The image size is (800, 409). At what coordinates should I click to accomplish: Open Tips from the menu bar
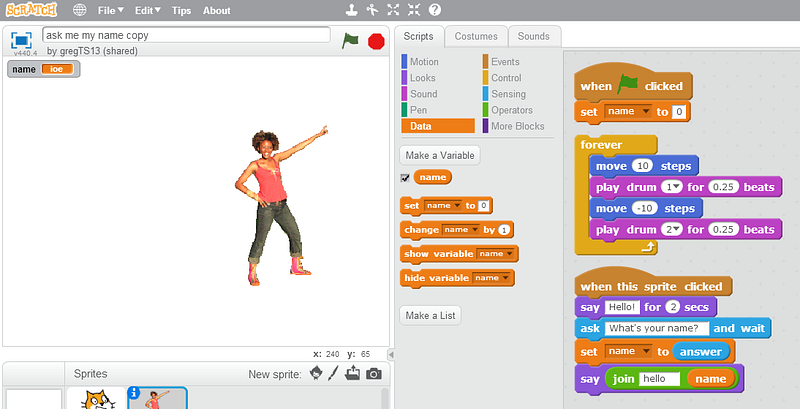click(x=181, y=10)
